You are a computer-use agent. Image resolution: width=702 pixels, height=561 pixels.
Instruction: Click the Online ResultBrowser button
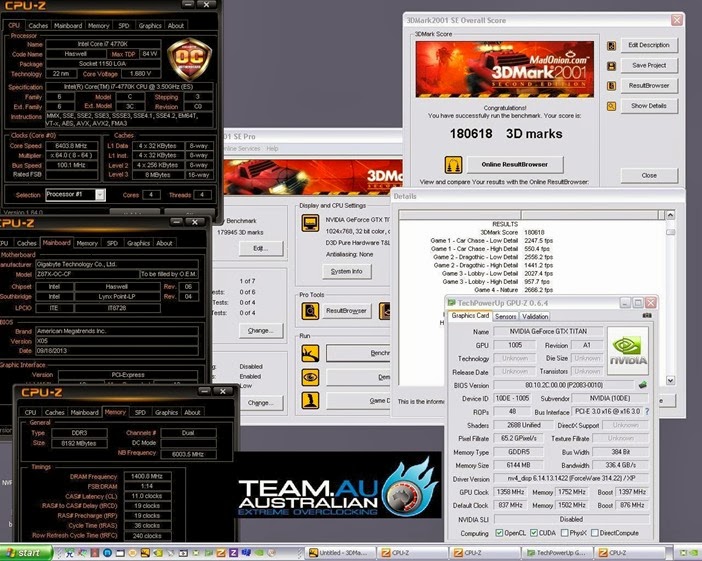pyautogui.click(x=515, y=165)
